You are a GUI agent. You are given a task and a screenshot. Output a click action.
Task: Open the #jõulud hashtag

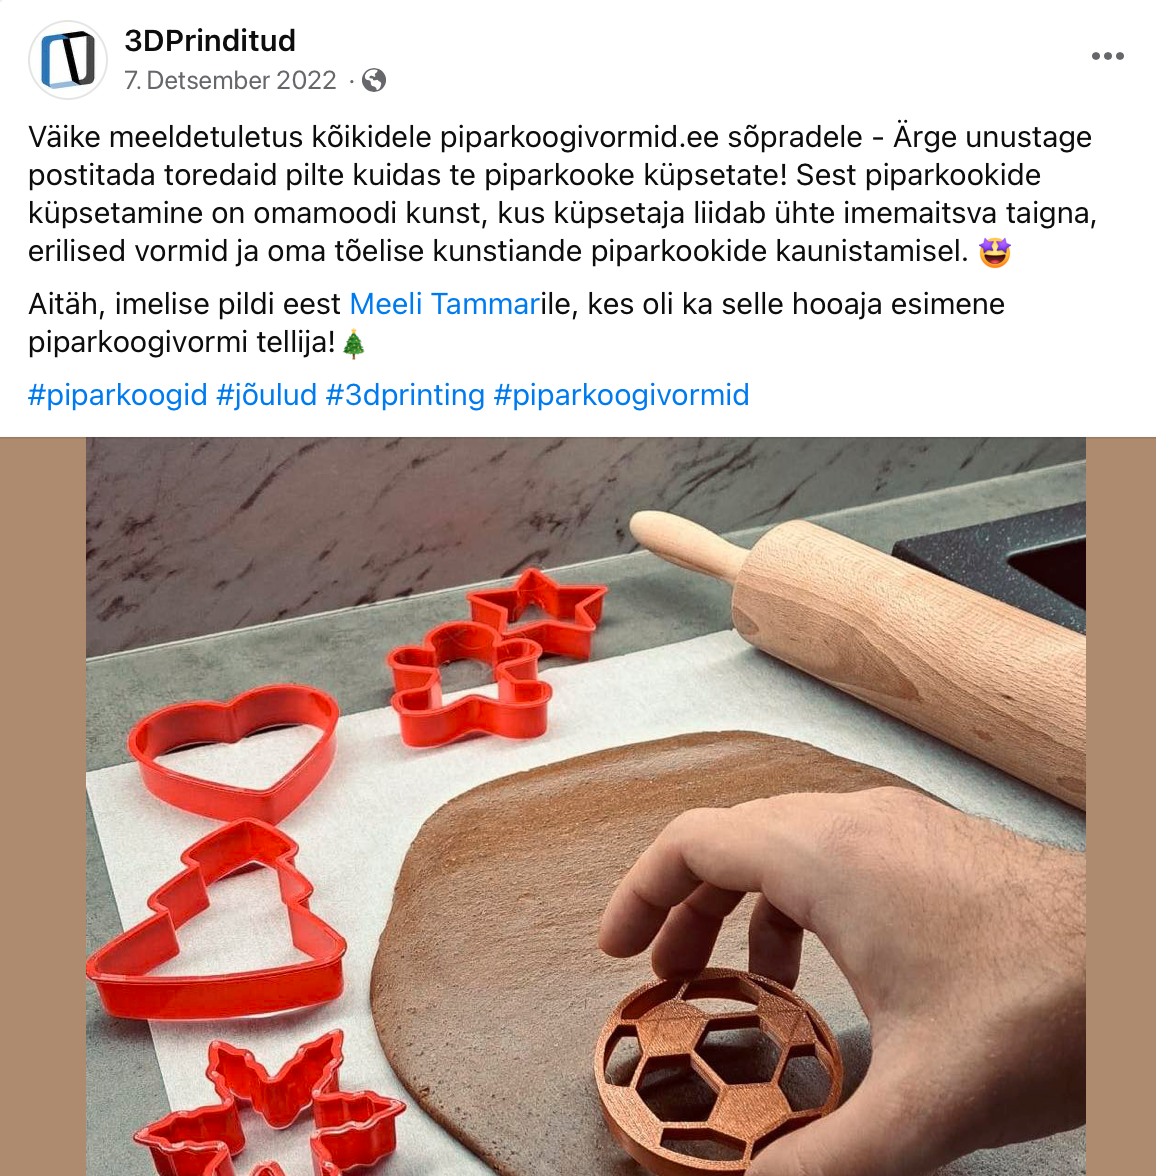[x=266, y=394]
